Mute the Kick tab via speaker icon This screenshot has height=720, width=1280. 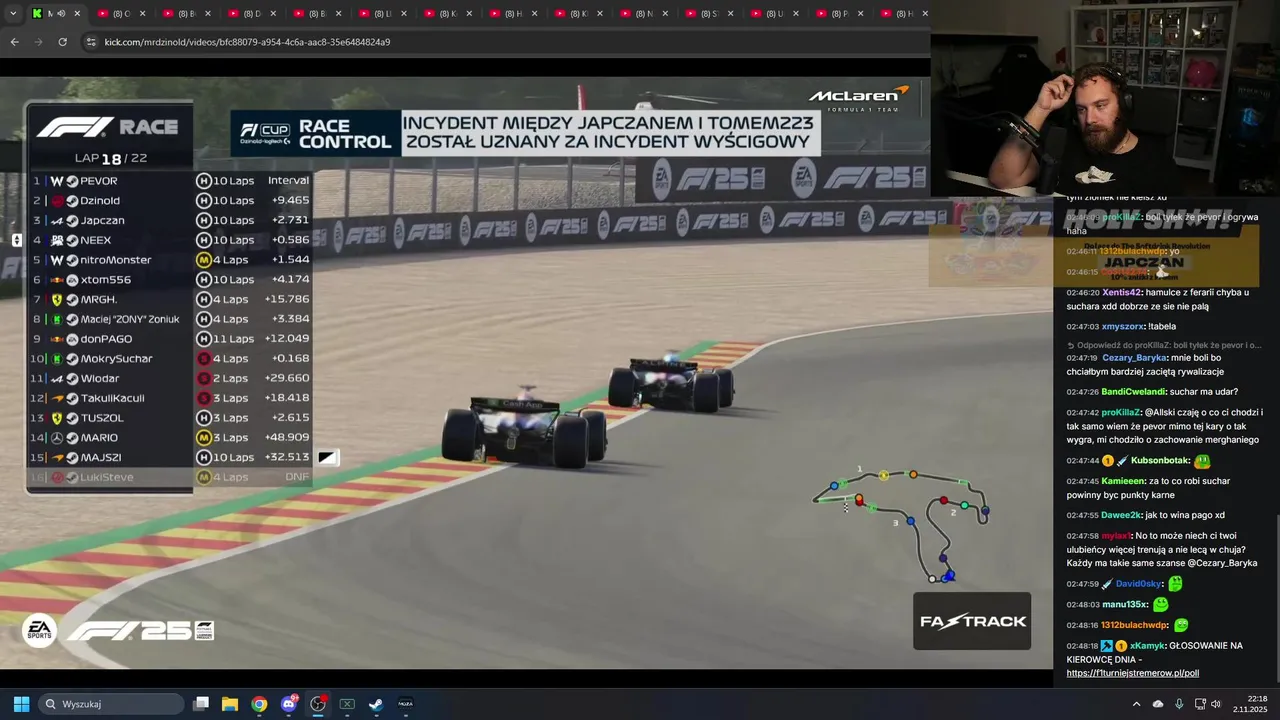(x=61, y=13)
